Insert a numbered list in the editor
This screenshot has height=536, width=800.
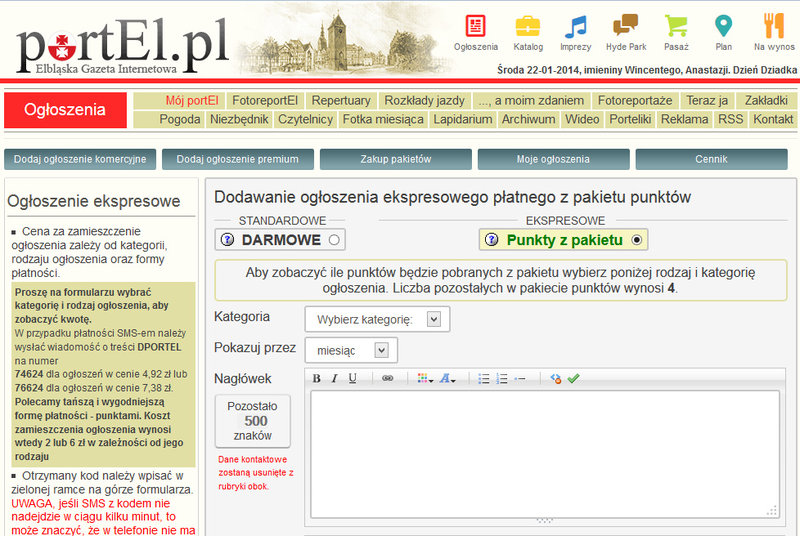502,378
